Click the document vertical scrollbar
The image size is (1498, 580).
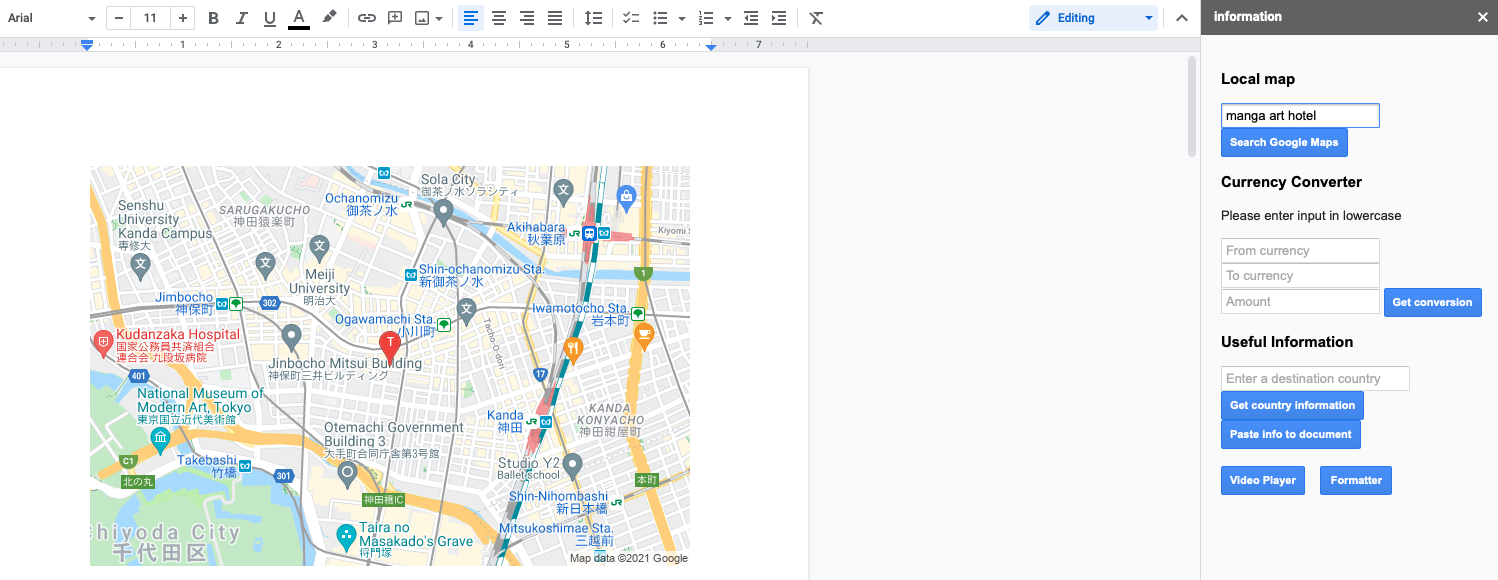(x=1191, y=106)
